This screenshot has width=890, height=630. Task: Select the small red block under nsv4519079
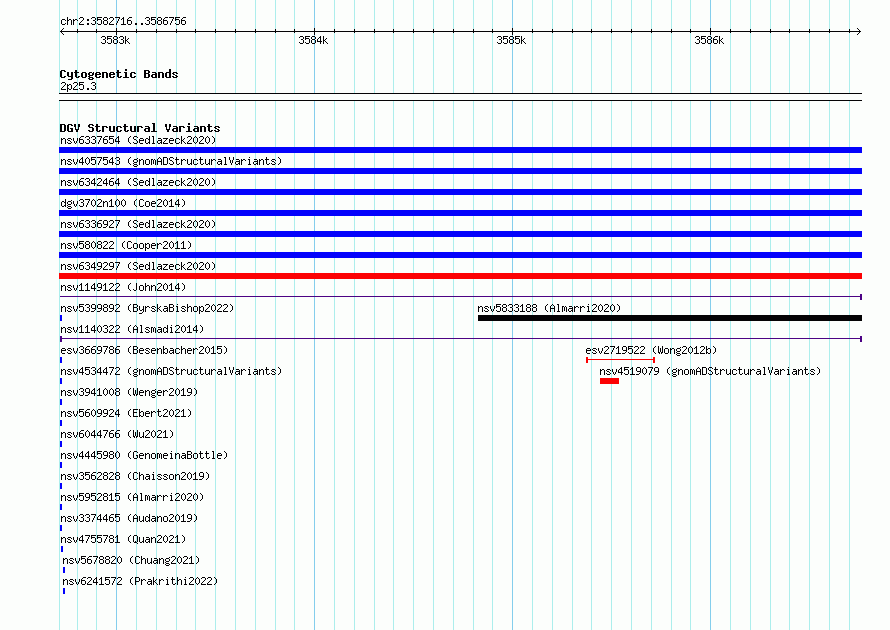[609, 381]
